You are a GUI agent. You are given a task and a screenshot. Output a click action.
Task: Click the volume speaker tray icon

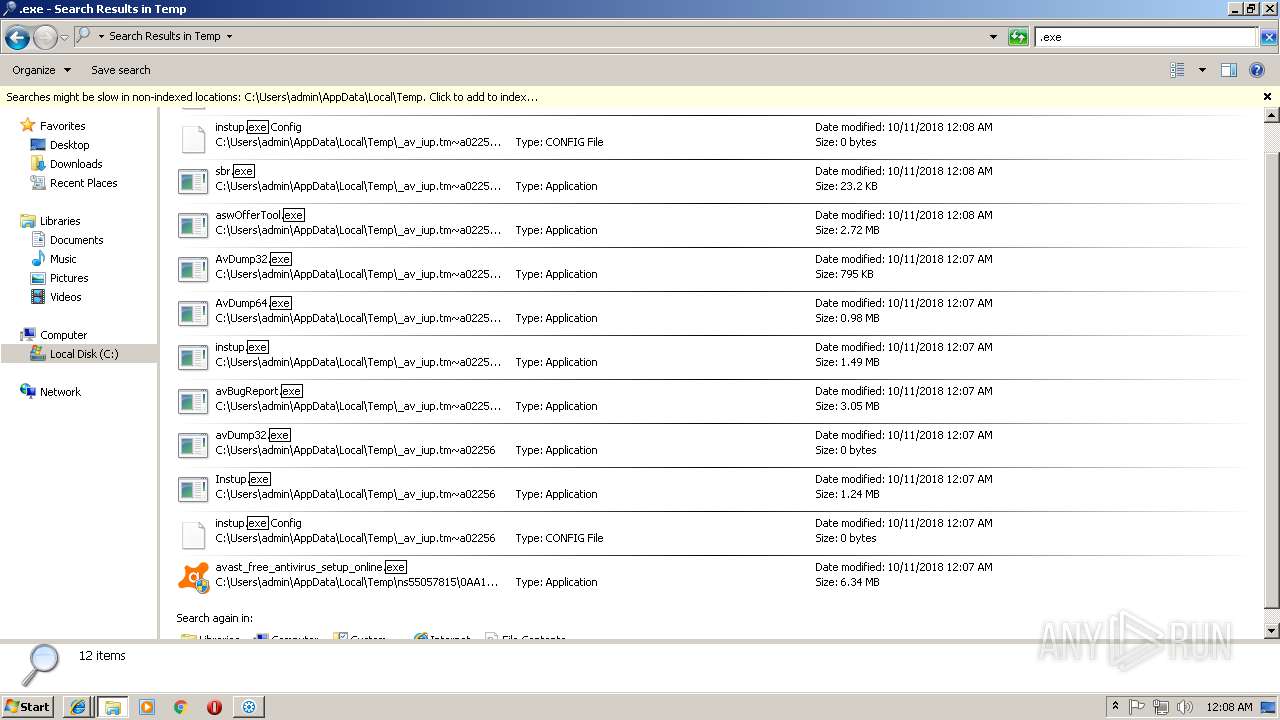(x=1184, y=707)
